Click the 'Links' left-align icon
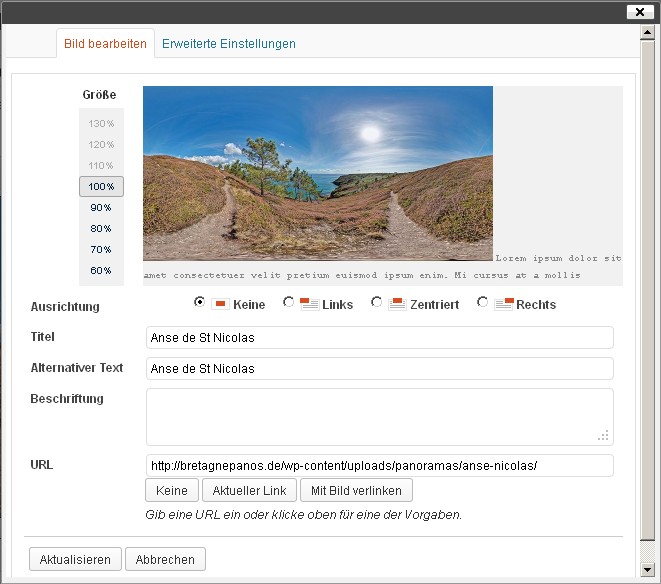The image size is (661, 584). (x=309, y=304)
